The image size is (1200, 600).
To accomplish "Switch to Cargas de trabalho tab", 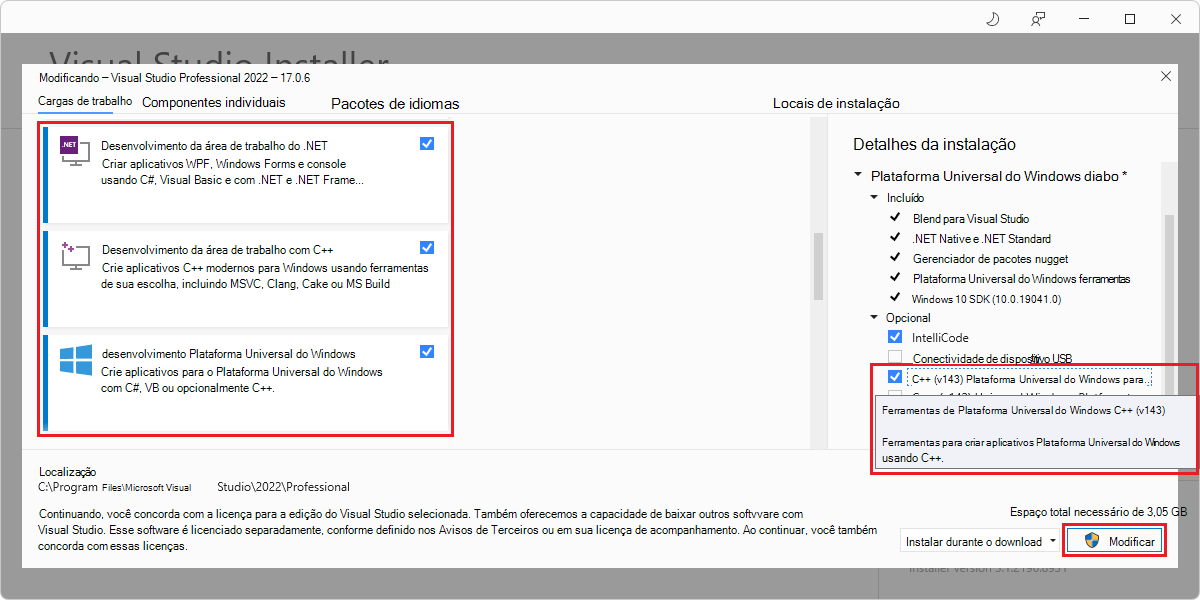I will coord(85,102).
